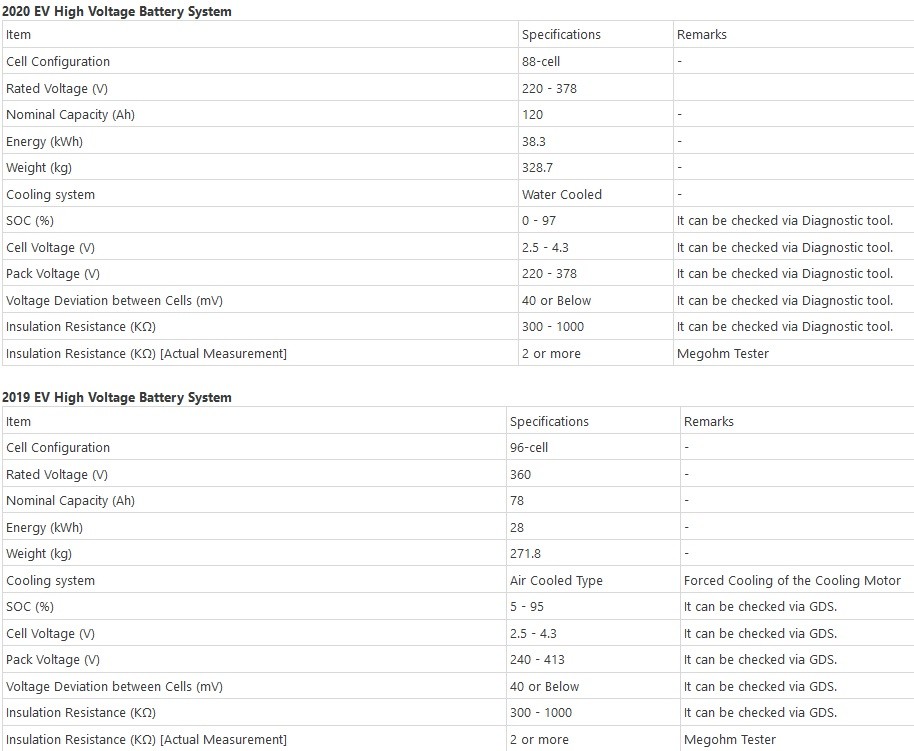This screenshot has width=914, height=751.
Task: Select the 78 nominal capacity value
Action: point(516,500)
